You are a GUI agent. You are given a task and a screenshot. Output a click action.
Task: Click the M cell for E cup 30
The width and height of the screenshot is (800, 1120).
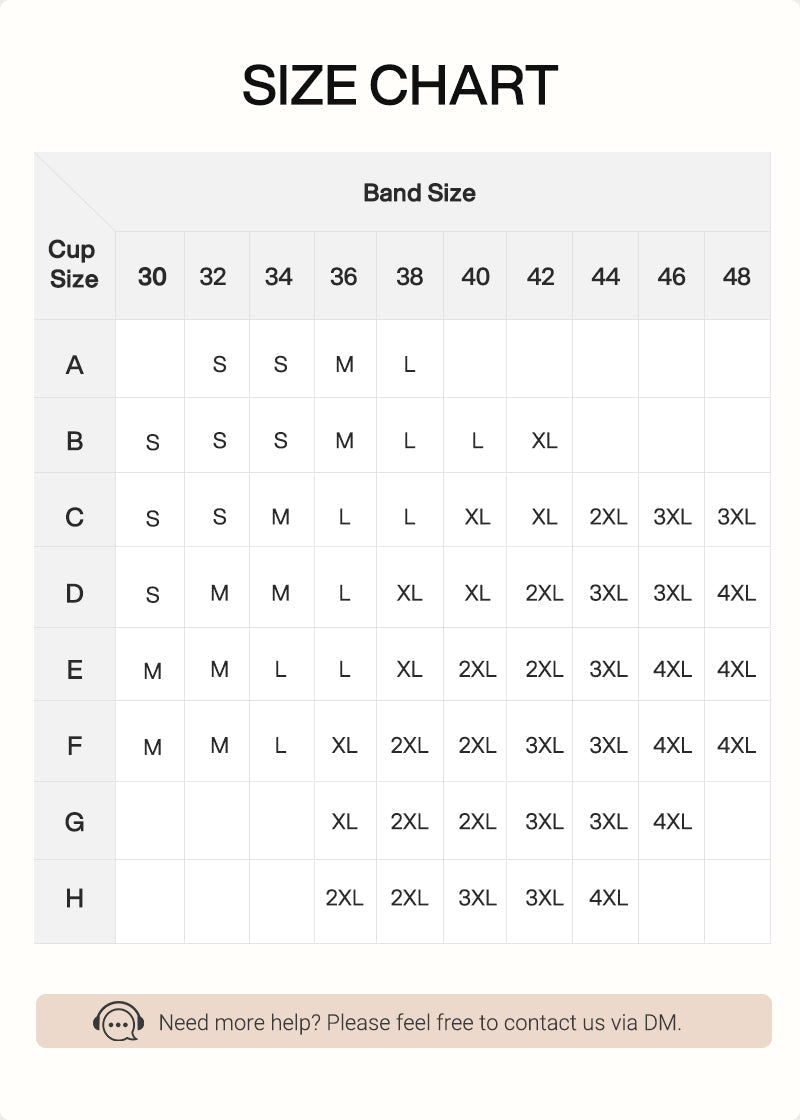pyautogui.click(x=152, y=671)
